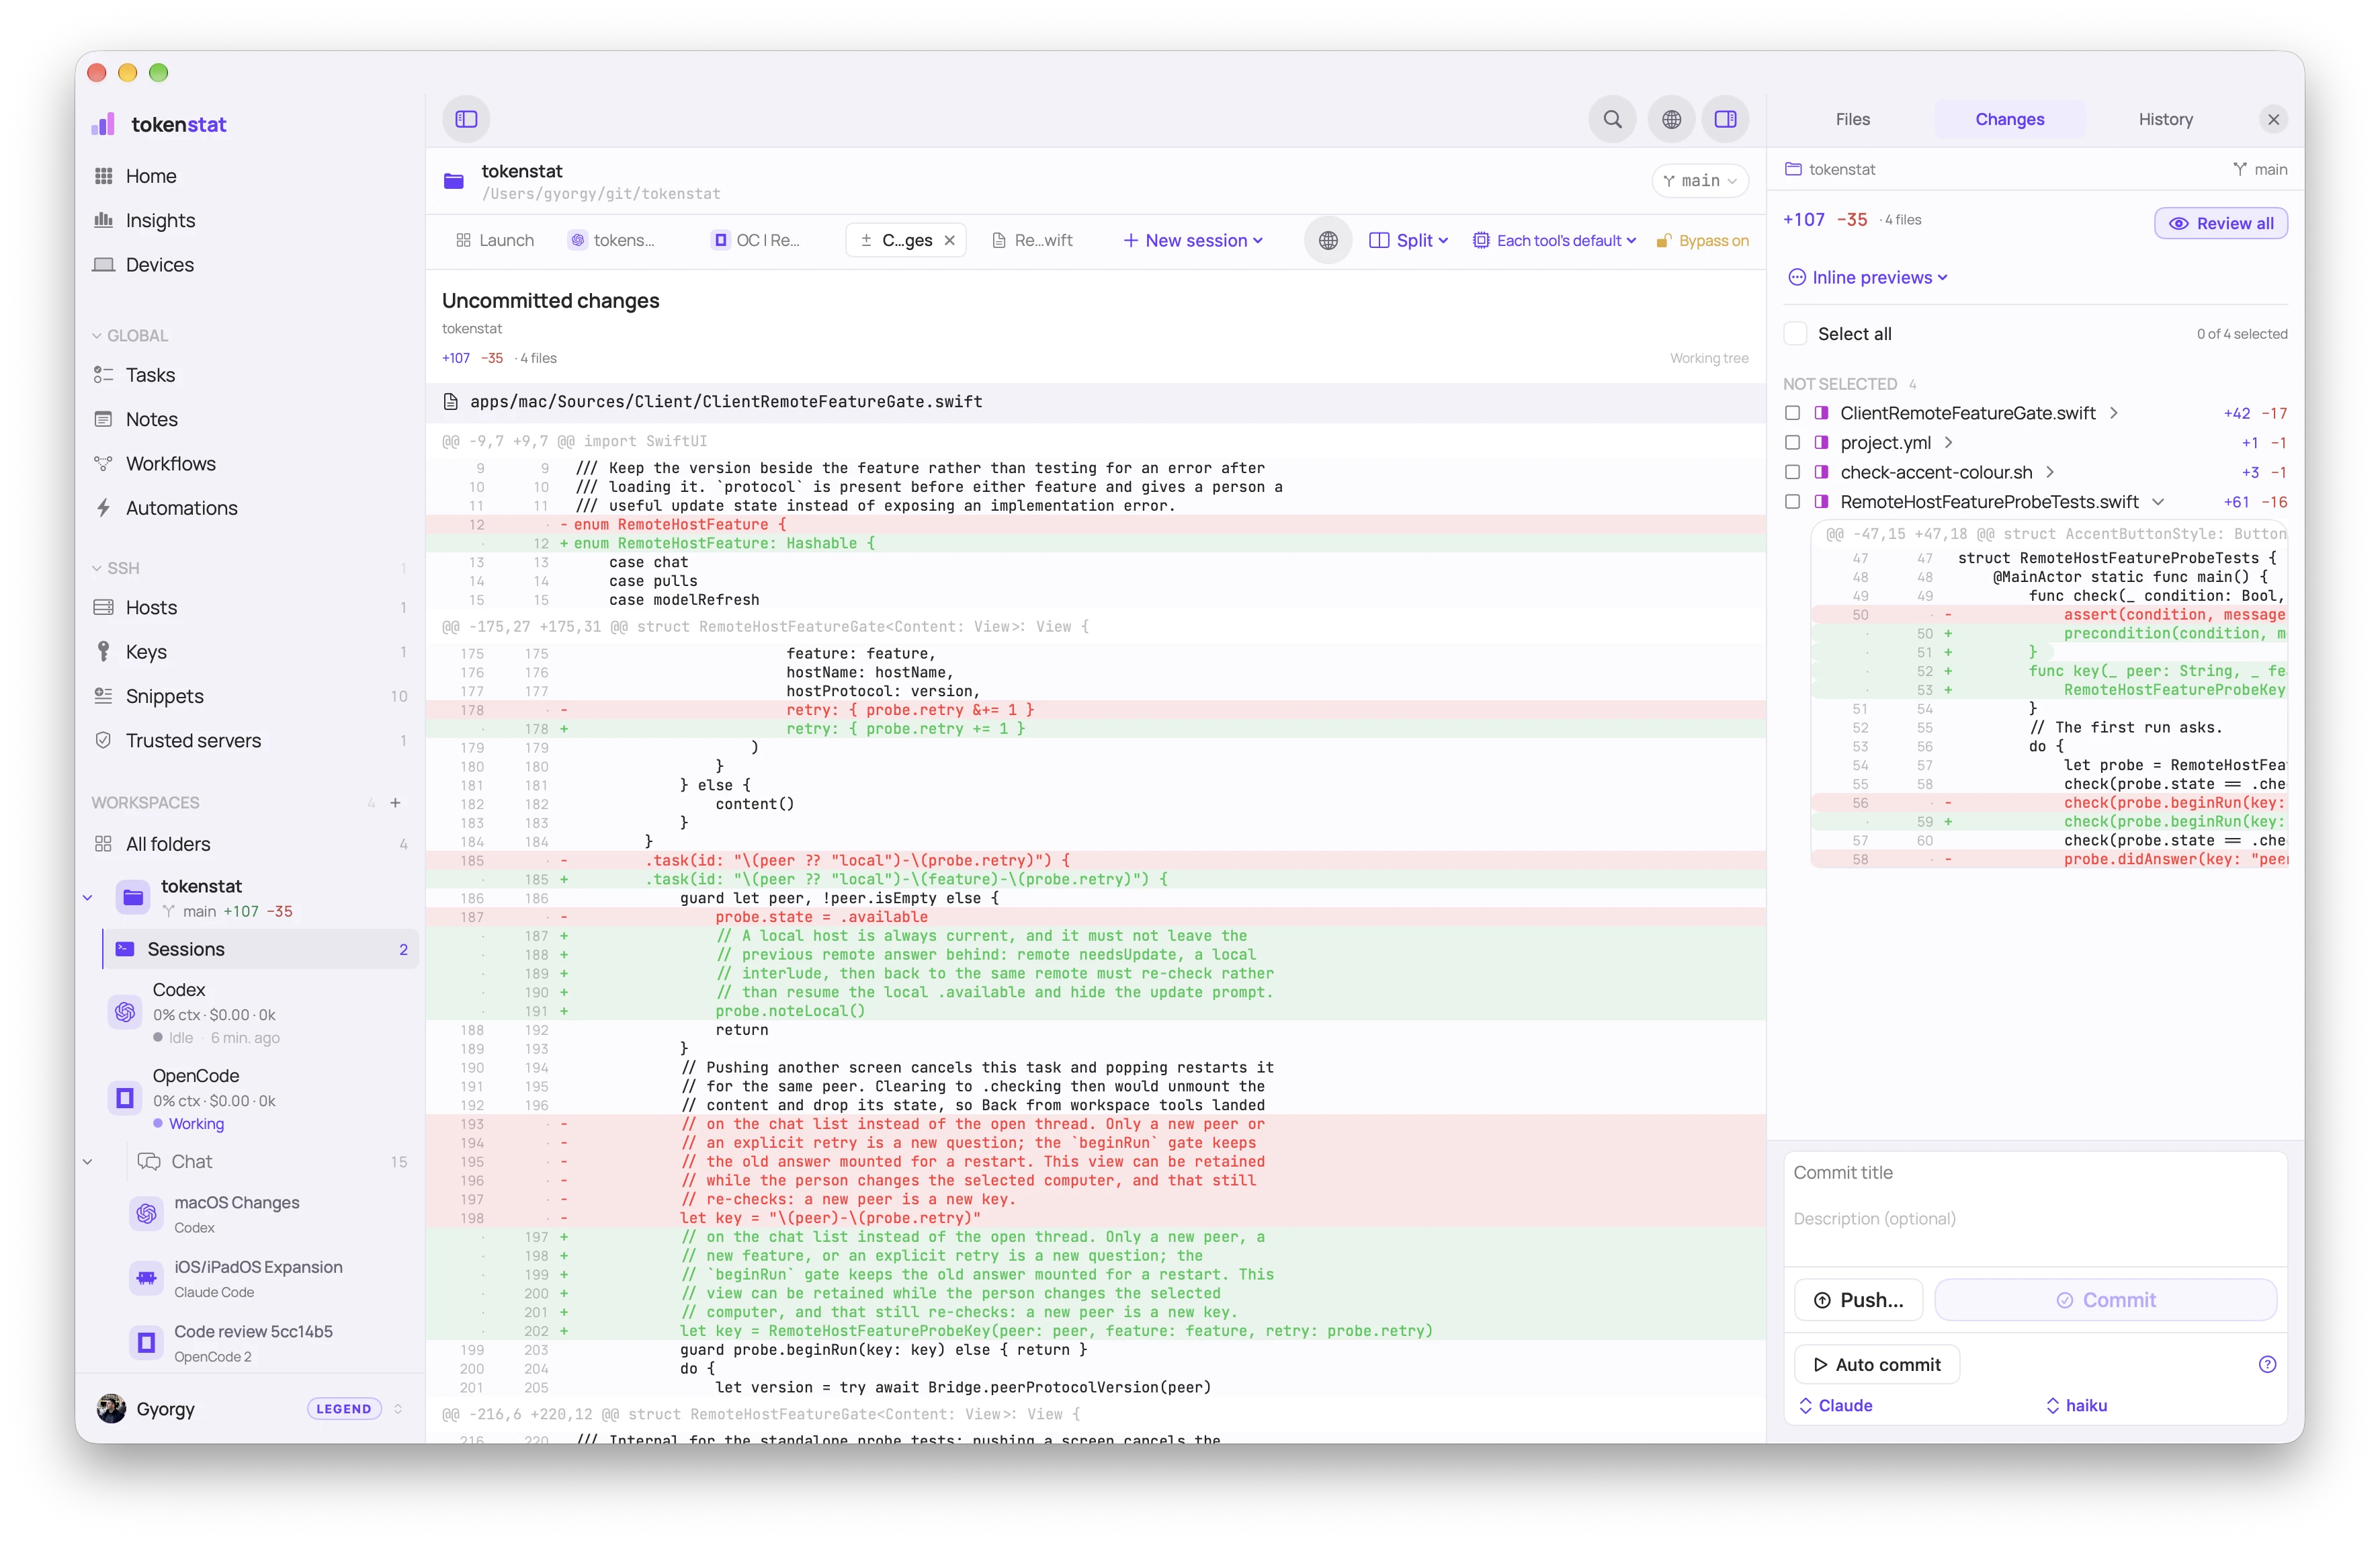Click the globe button beside New session
Viewport: 2380px width, 1543px height.
[1328, 240]
